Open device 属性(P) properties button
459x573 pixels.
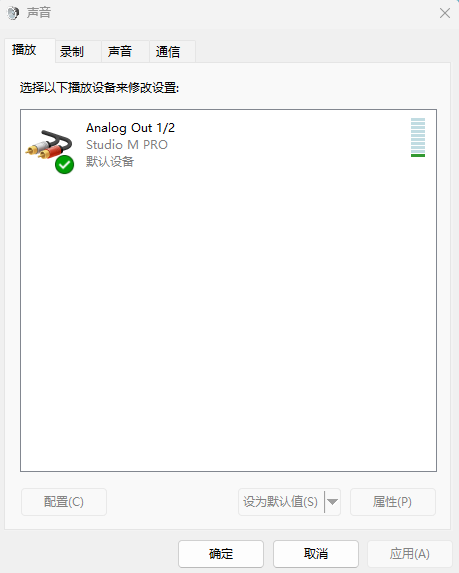pyautogui.click(x=393, y=502)
